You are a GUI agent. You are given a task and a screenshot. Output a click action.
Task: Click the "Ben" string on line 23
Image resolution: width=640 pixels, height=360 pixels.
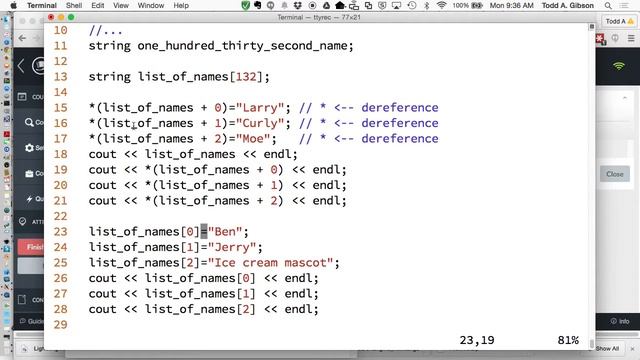click(225, 232)
